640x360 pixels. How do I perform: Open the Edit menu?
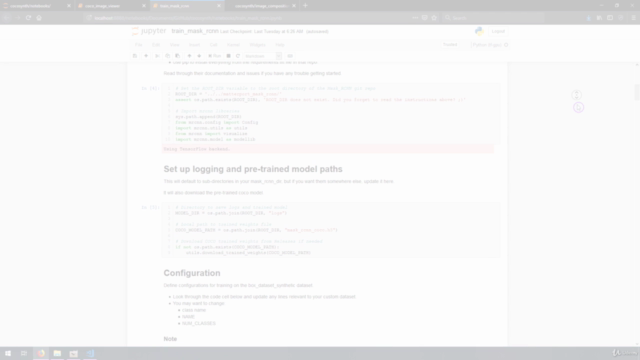pyautogui.click(x=156, y=45)
